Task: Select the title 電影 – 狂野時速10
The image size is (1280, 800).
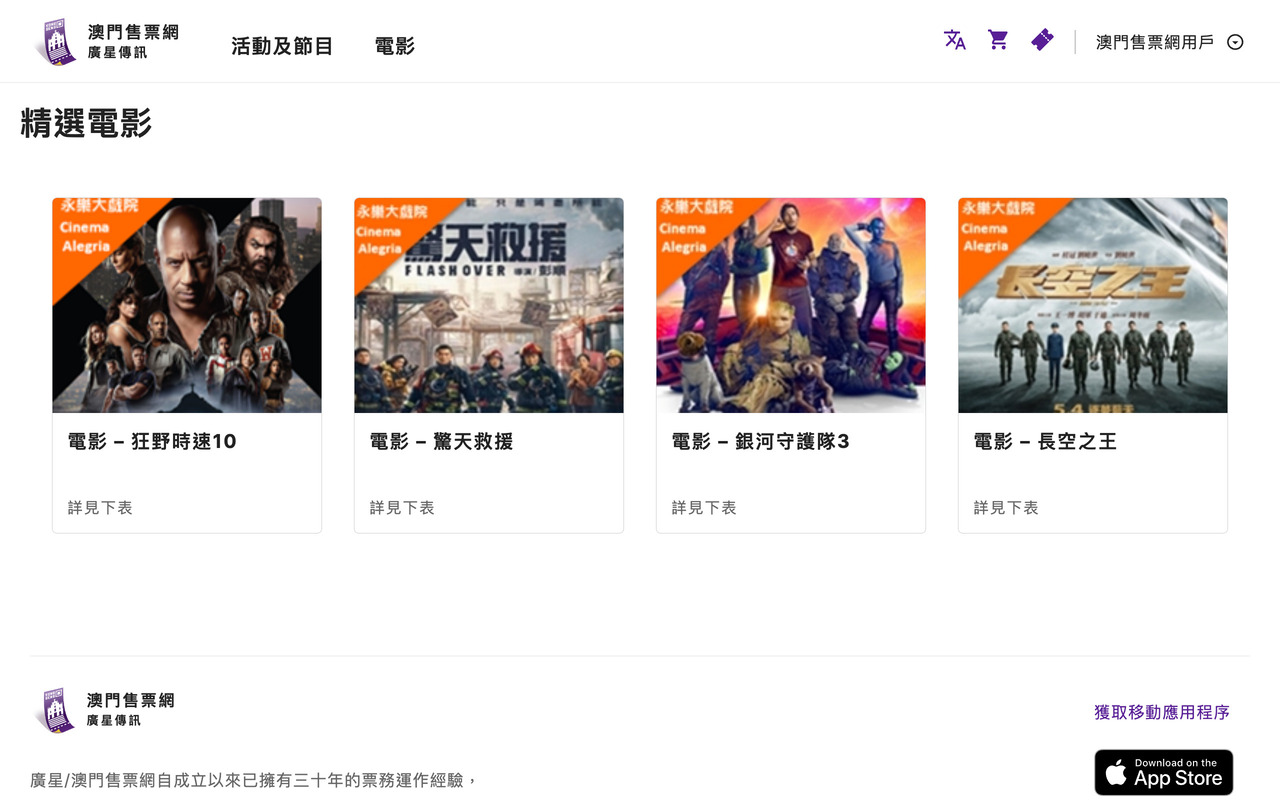Action: pyautogui.click(x=152, y=441)
